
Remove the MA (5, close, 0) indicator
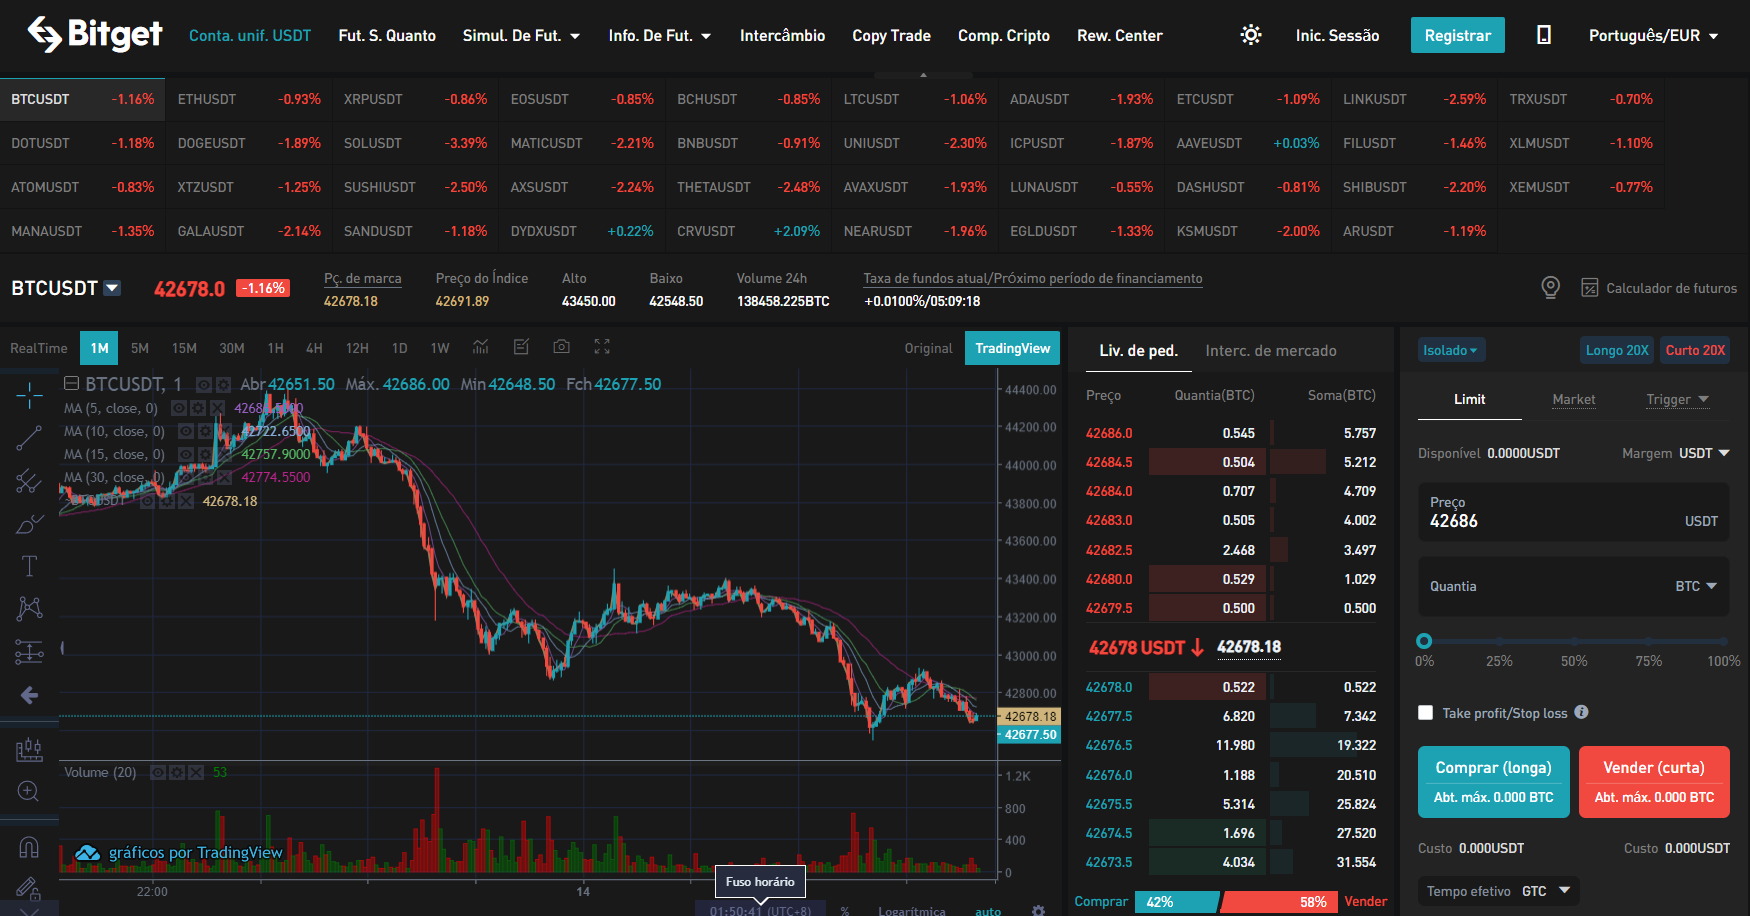pyautogui.click(x=215, y=408)
